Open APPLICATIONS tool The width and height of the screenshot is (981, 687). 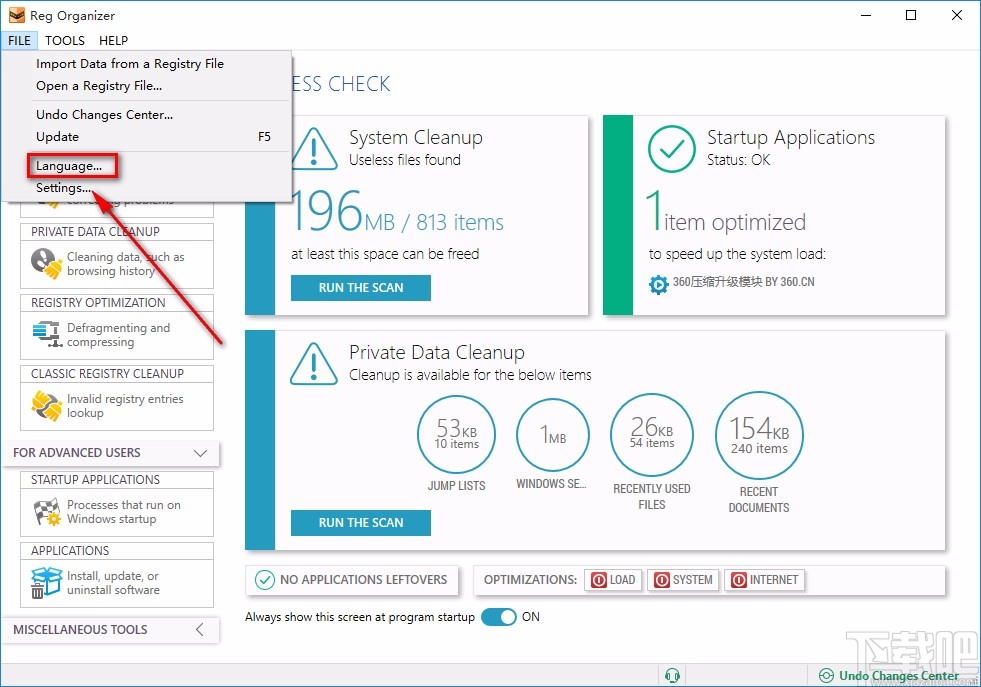(117, 575)
